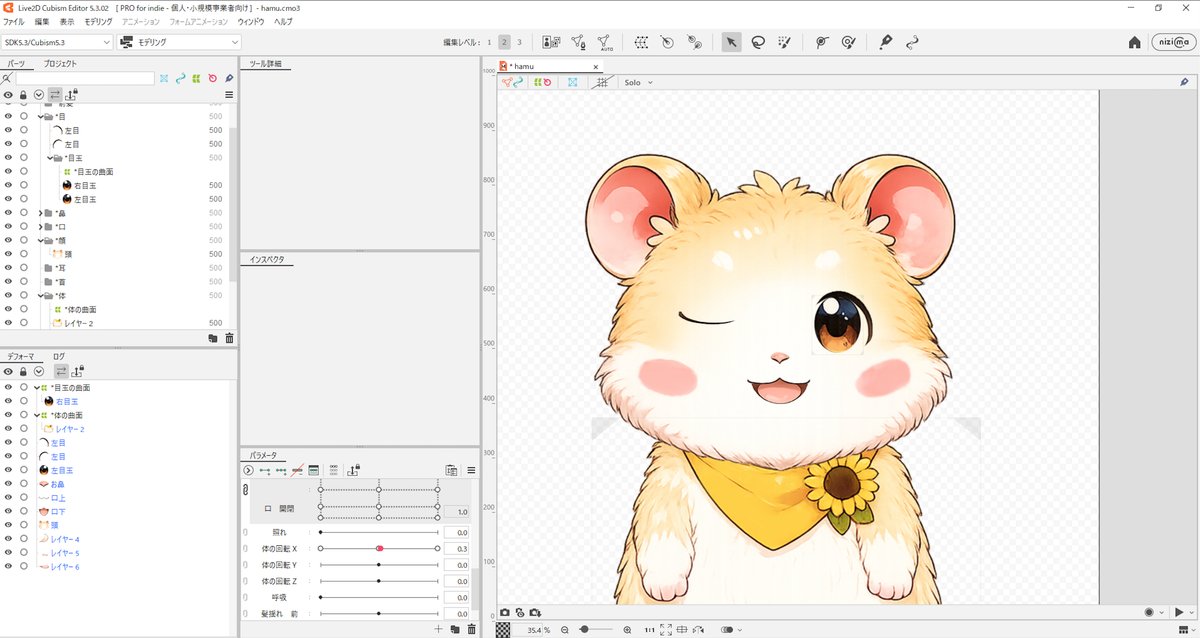The height and width of the screenshot is (638, 1200).
Task: Set edit level to 3
Action: (519, 42)
